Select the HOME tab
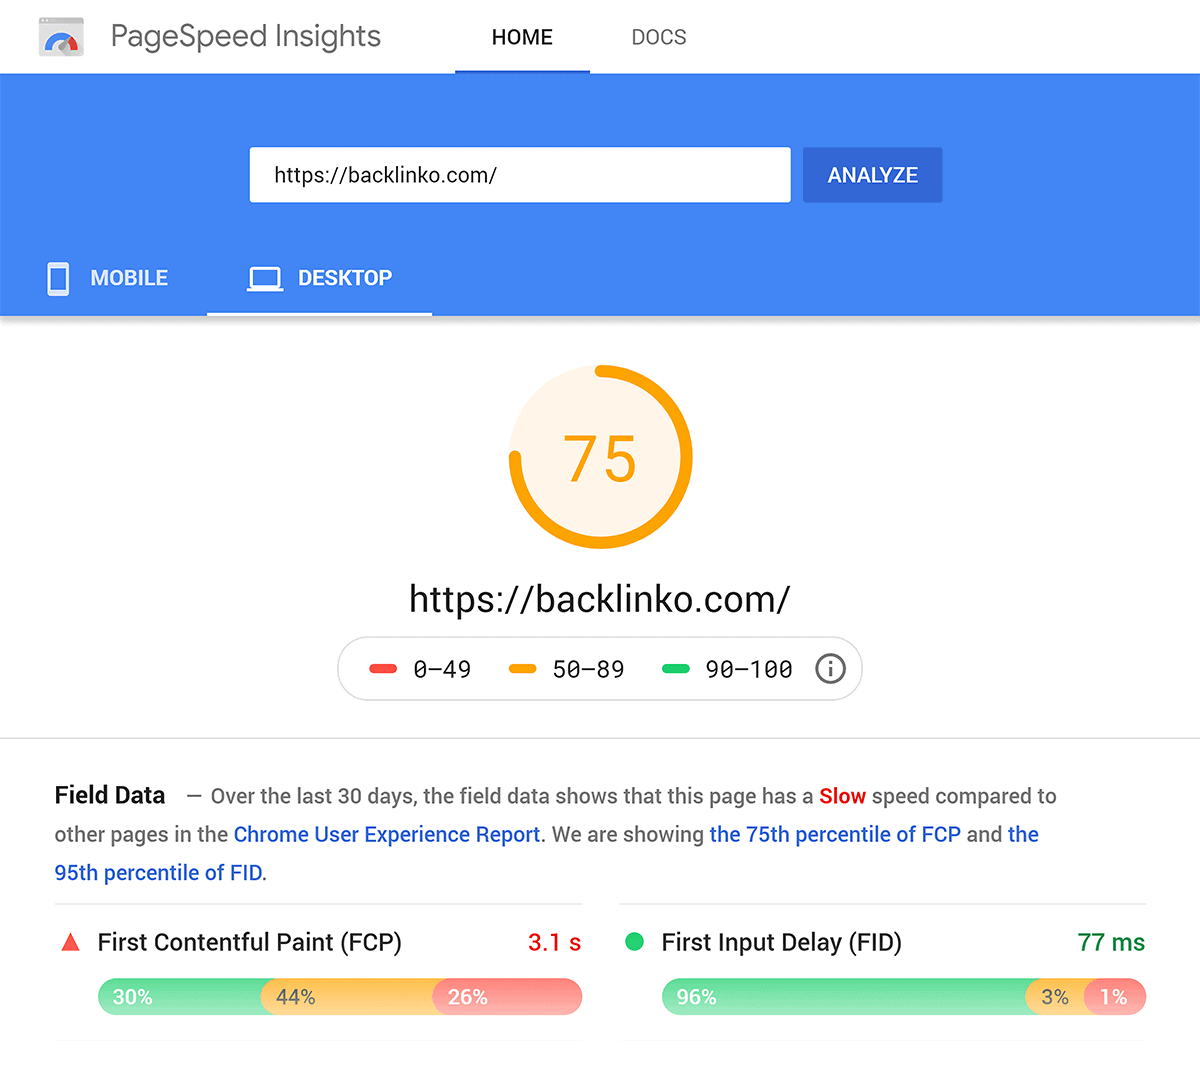The height and width of the screenshot is (1079, 1200). coord(522,37)
